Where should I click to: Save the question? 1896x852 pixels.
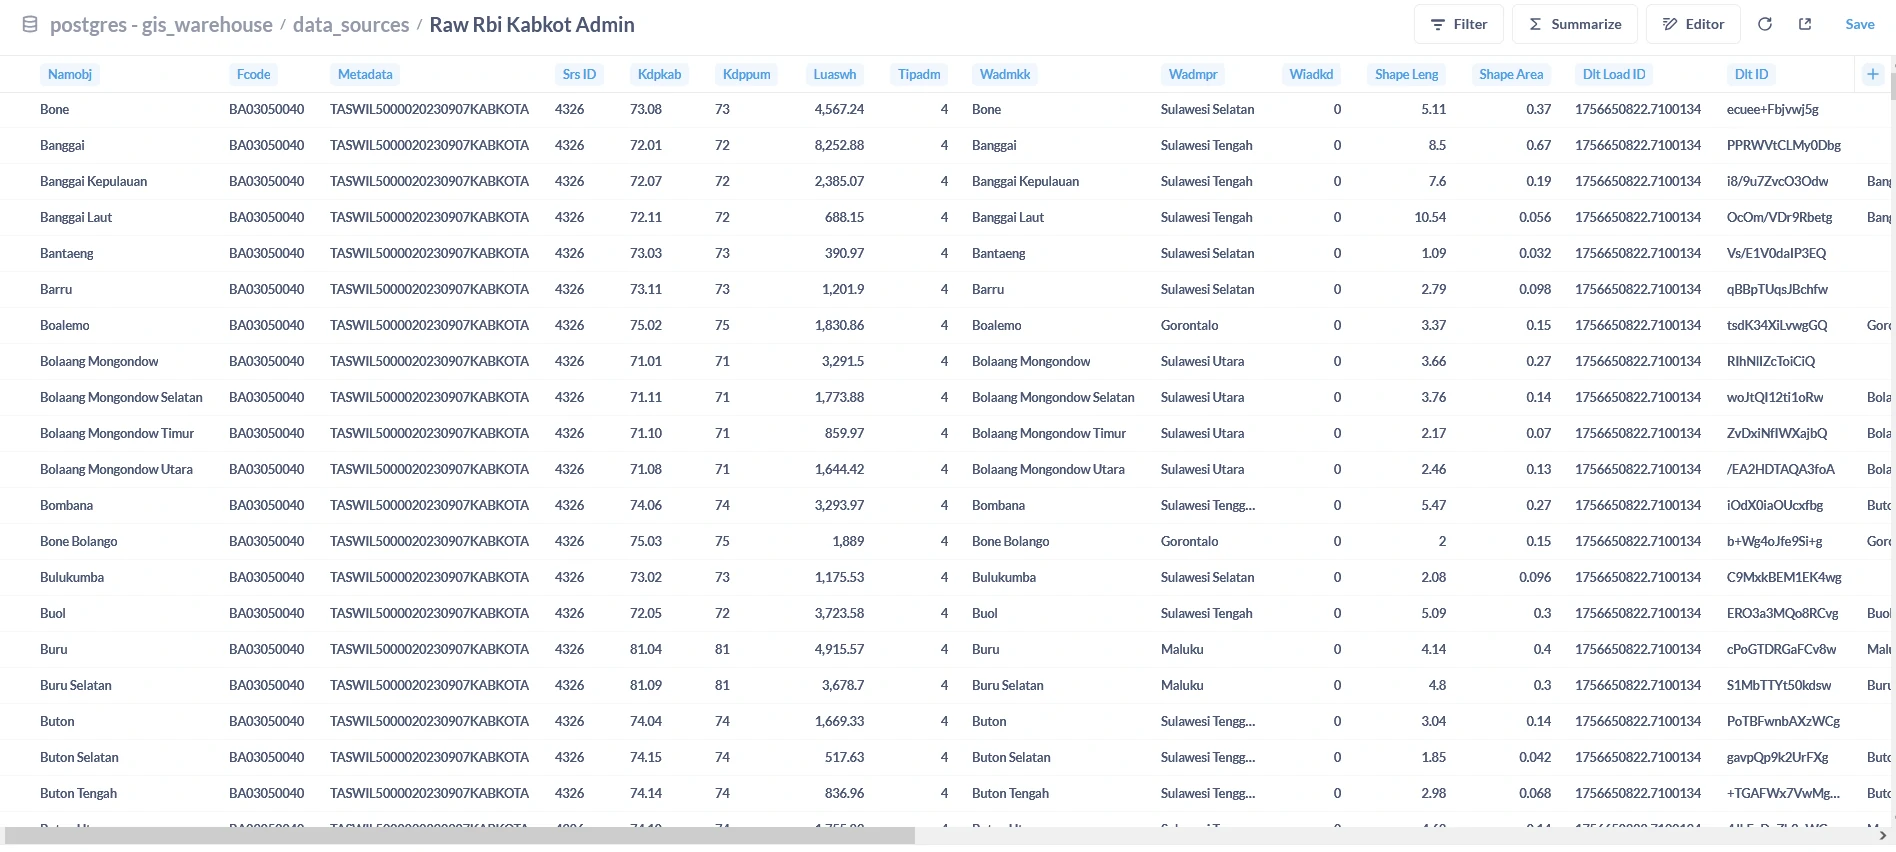[1859, 24]
